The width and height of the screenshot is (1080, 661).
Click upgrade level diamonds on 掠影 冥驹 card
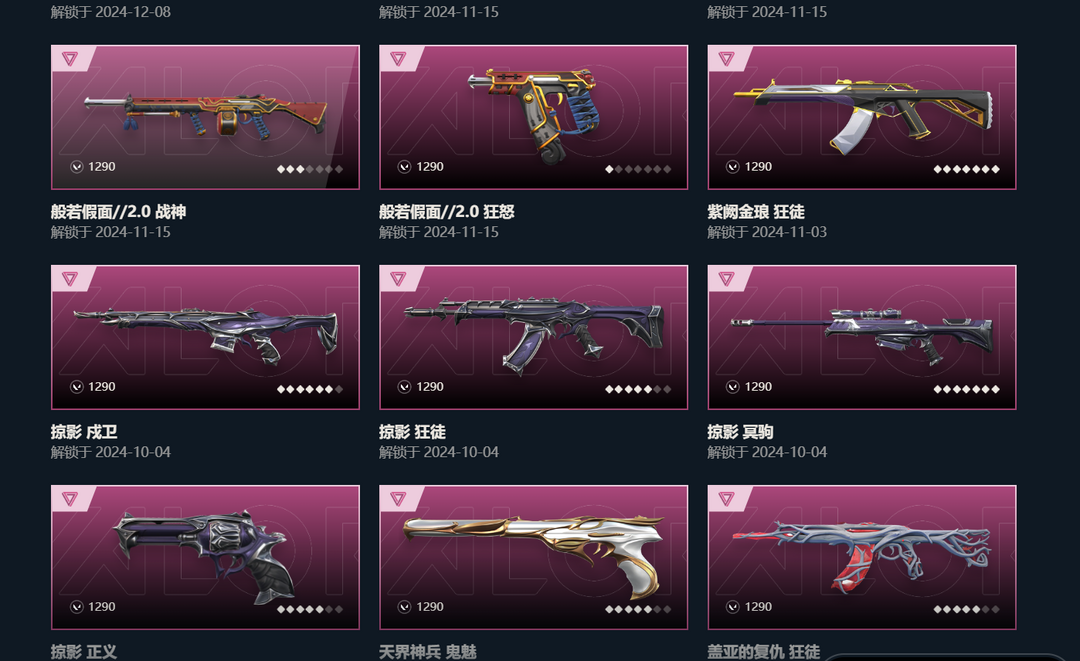click(x=966, y=389)
